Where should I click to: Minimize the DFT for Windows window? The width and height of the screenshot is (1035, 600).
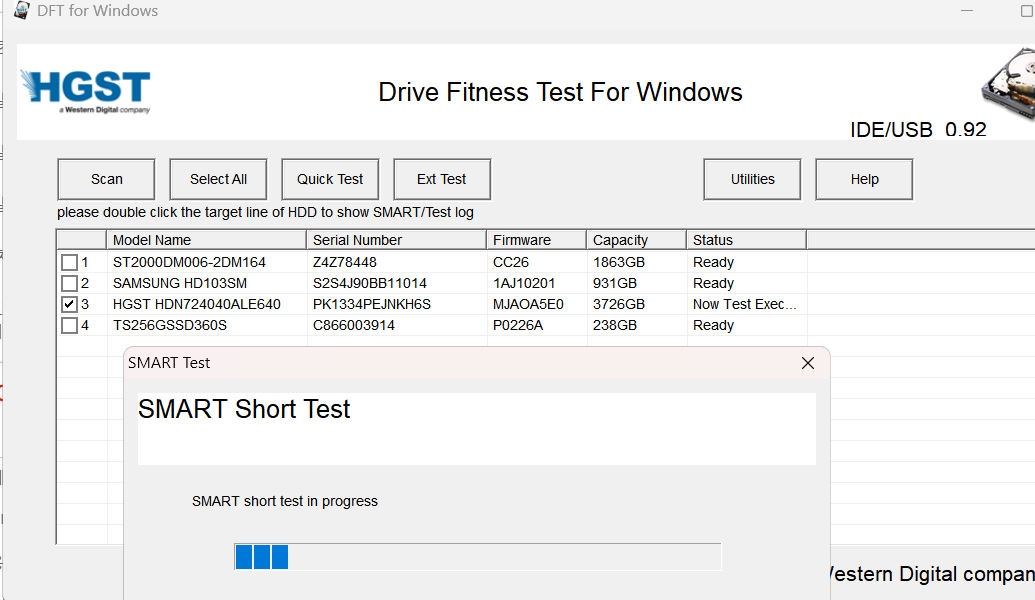(x=967, y=11)
